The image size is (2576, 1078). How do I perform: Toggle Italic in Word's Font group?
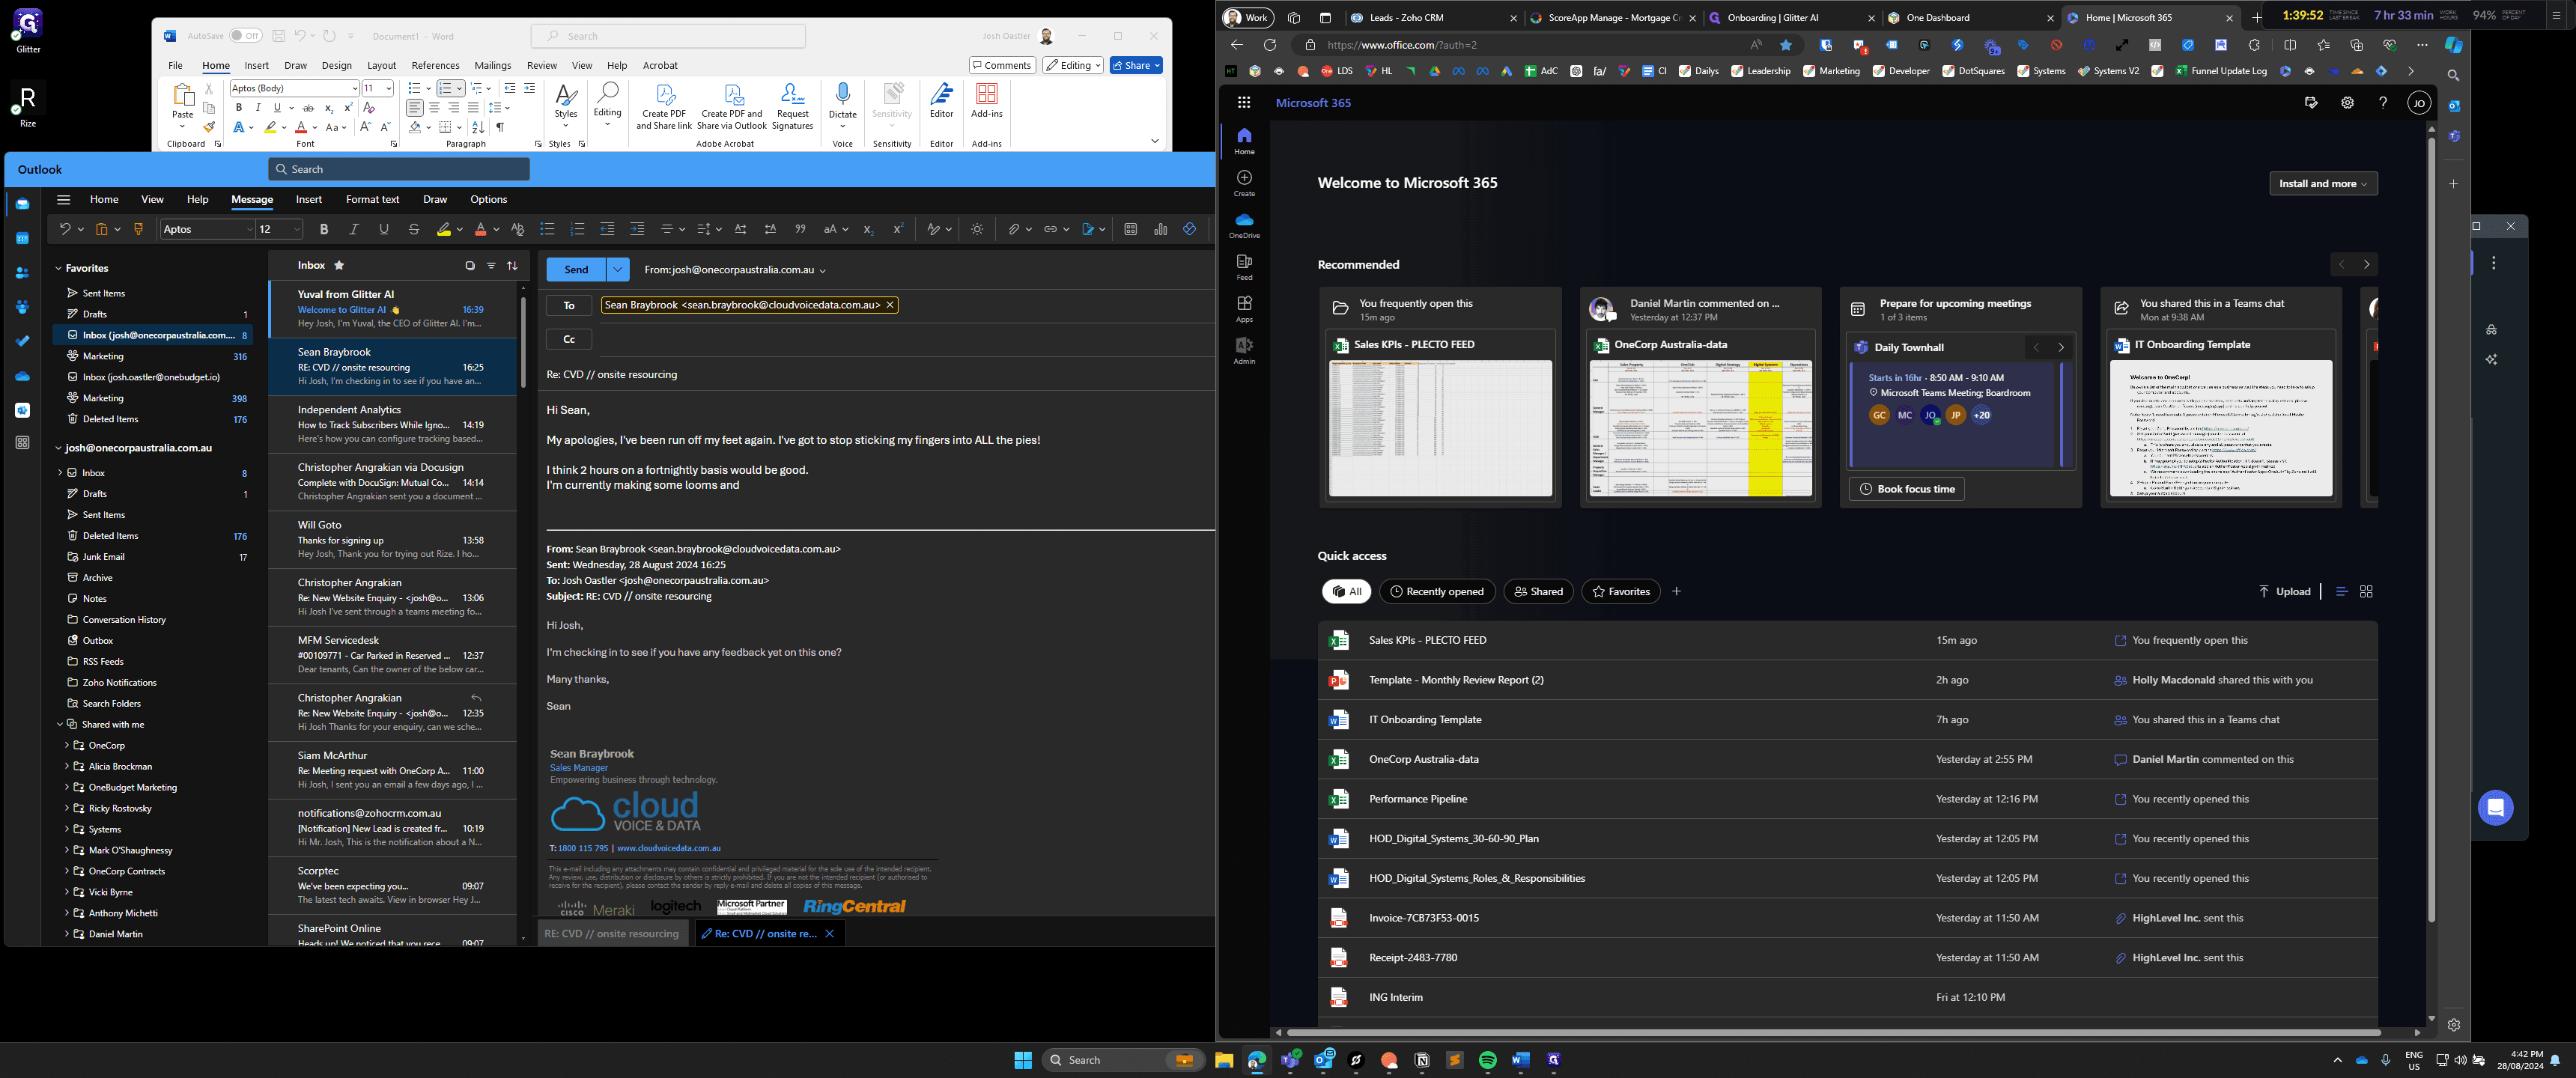click(x=258, y=108)
